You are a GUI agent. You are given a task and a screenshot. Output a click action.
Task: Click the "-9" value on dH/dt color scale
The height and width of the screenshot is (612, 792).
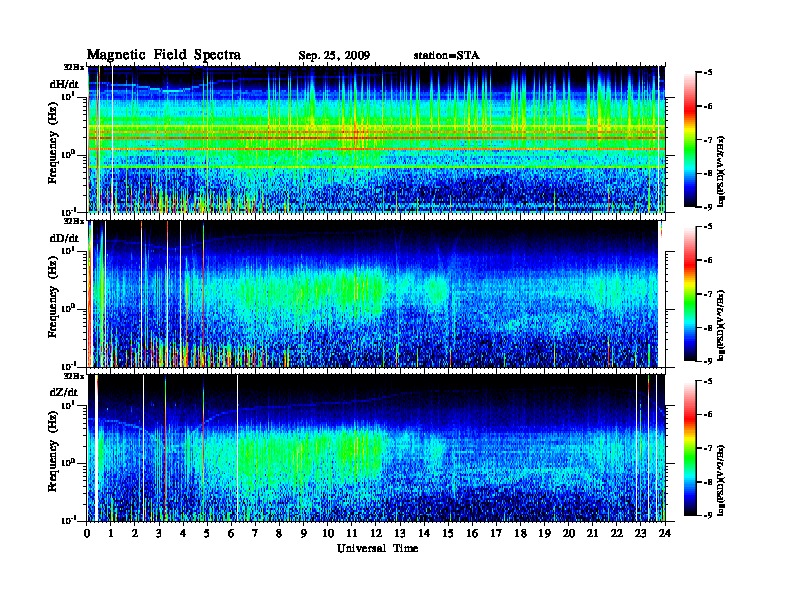pos(708,207)
